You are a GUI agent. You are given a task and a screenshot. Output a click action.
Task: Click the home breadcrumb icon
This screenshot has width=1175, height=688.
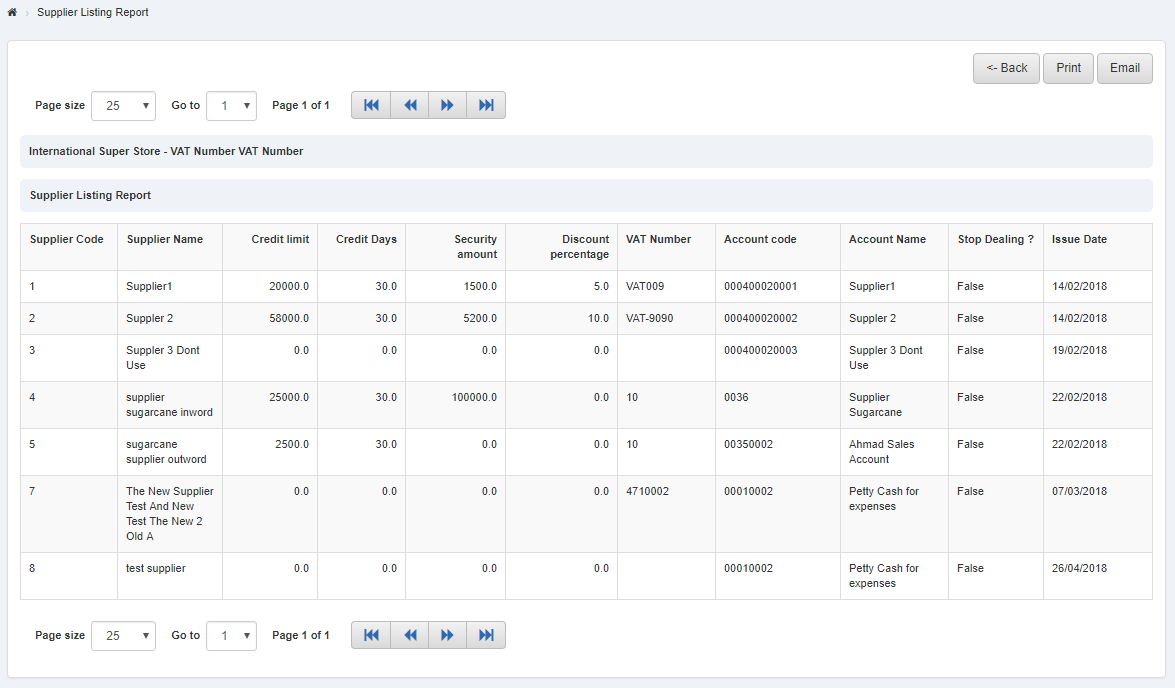(x=11, y=12)
